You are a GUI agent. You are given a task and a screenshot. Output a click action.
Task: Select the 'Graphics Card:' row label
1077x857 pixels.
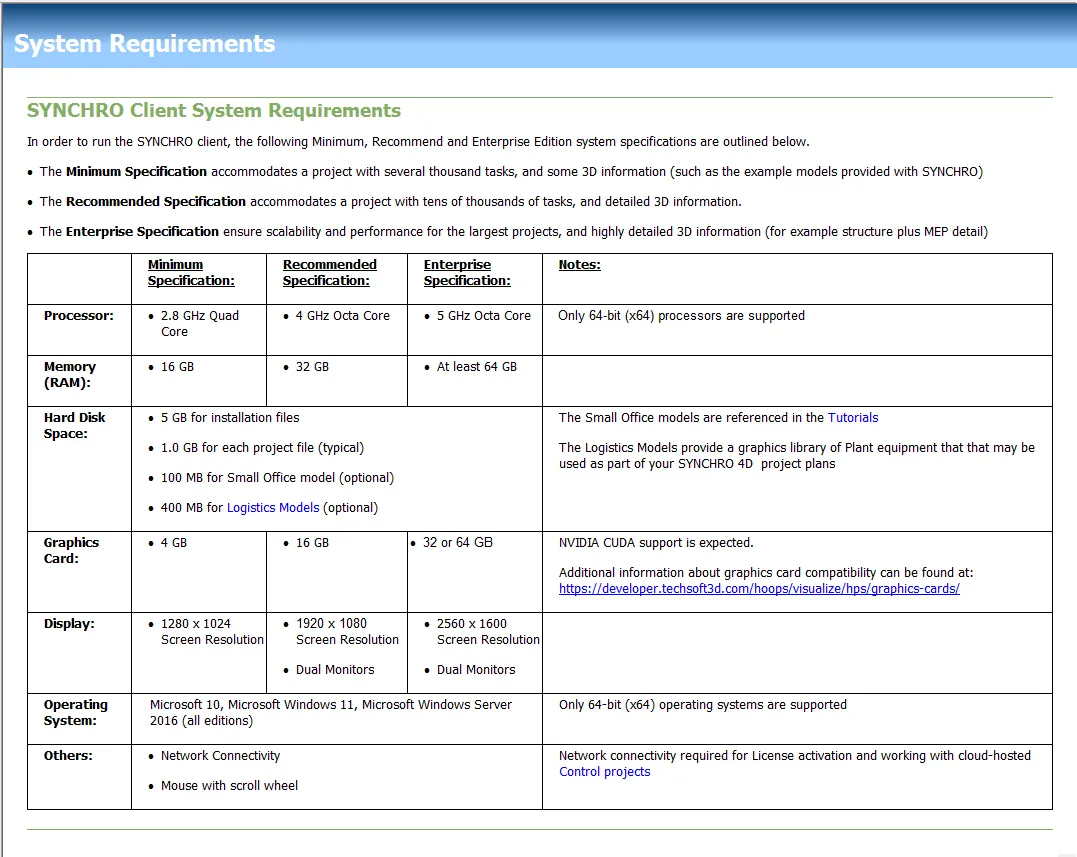coord(71,551)
